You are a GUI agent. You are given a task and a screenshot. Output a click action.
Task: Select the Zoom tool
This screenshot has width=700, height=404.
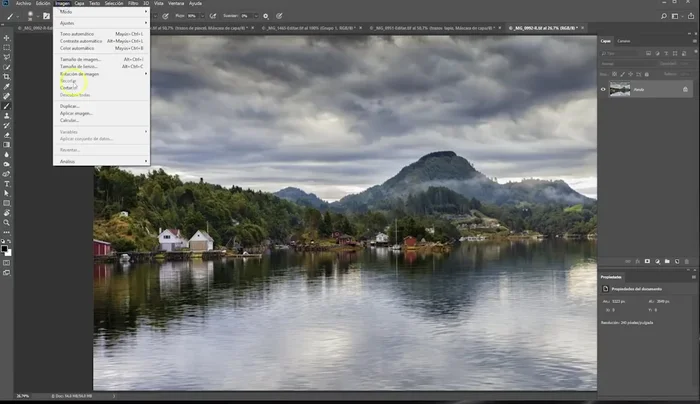click(x=7, y=222)
